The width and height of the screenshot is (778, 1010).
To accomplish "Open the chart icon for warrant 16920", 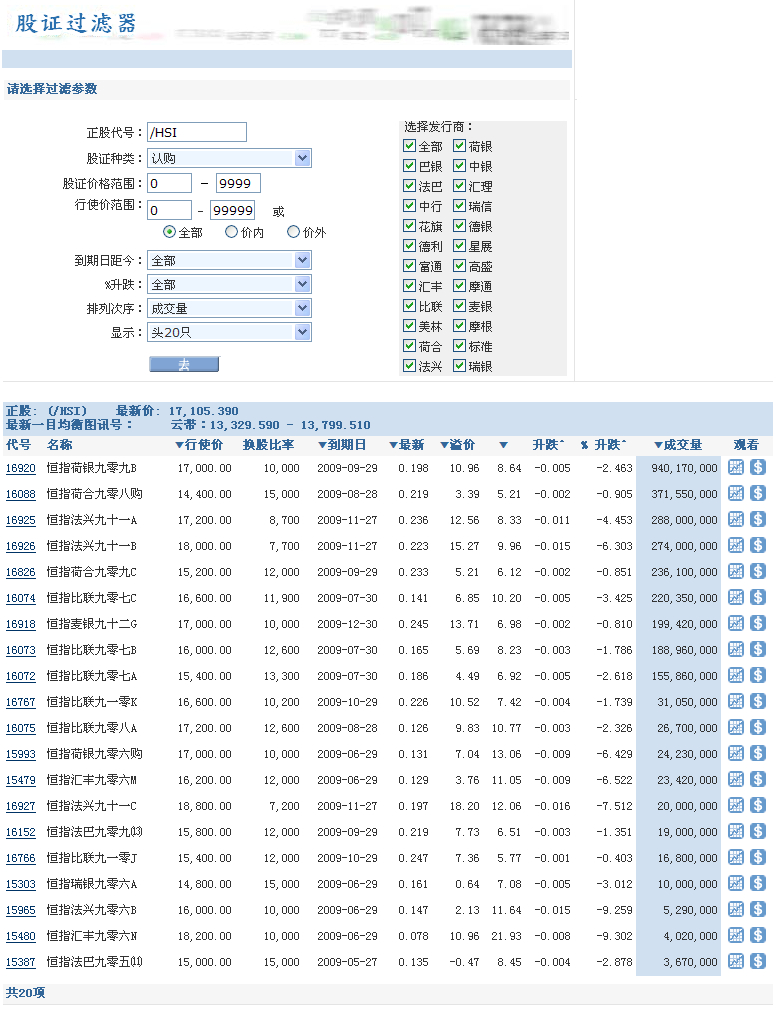I will tap(736, 467).
